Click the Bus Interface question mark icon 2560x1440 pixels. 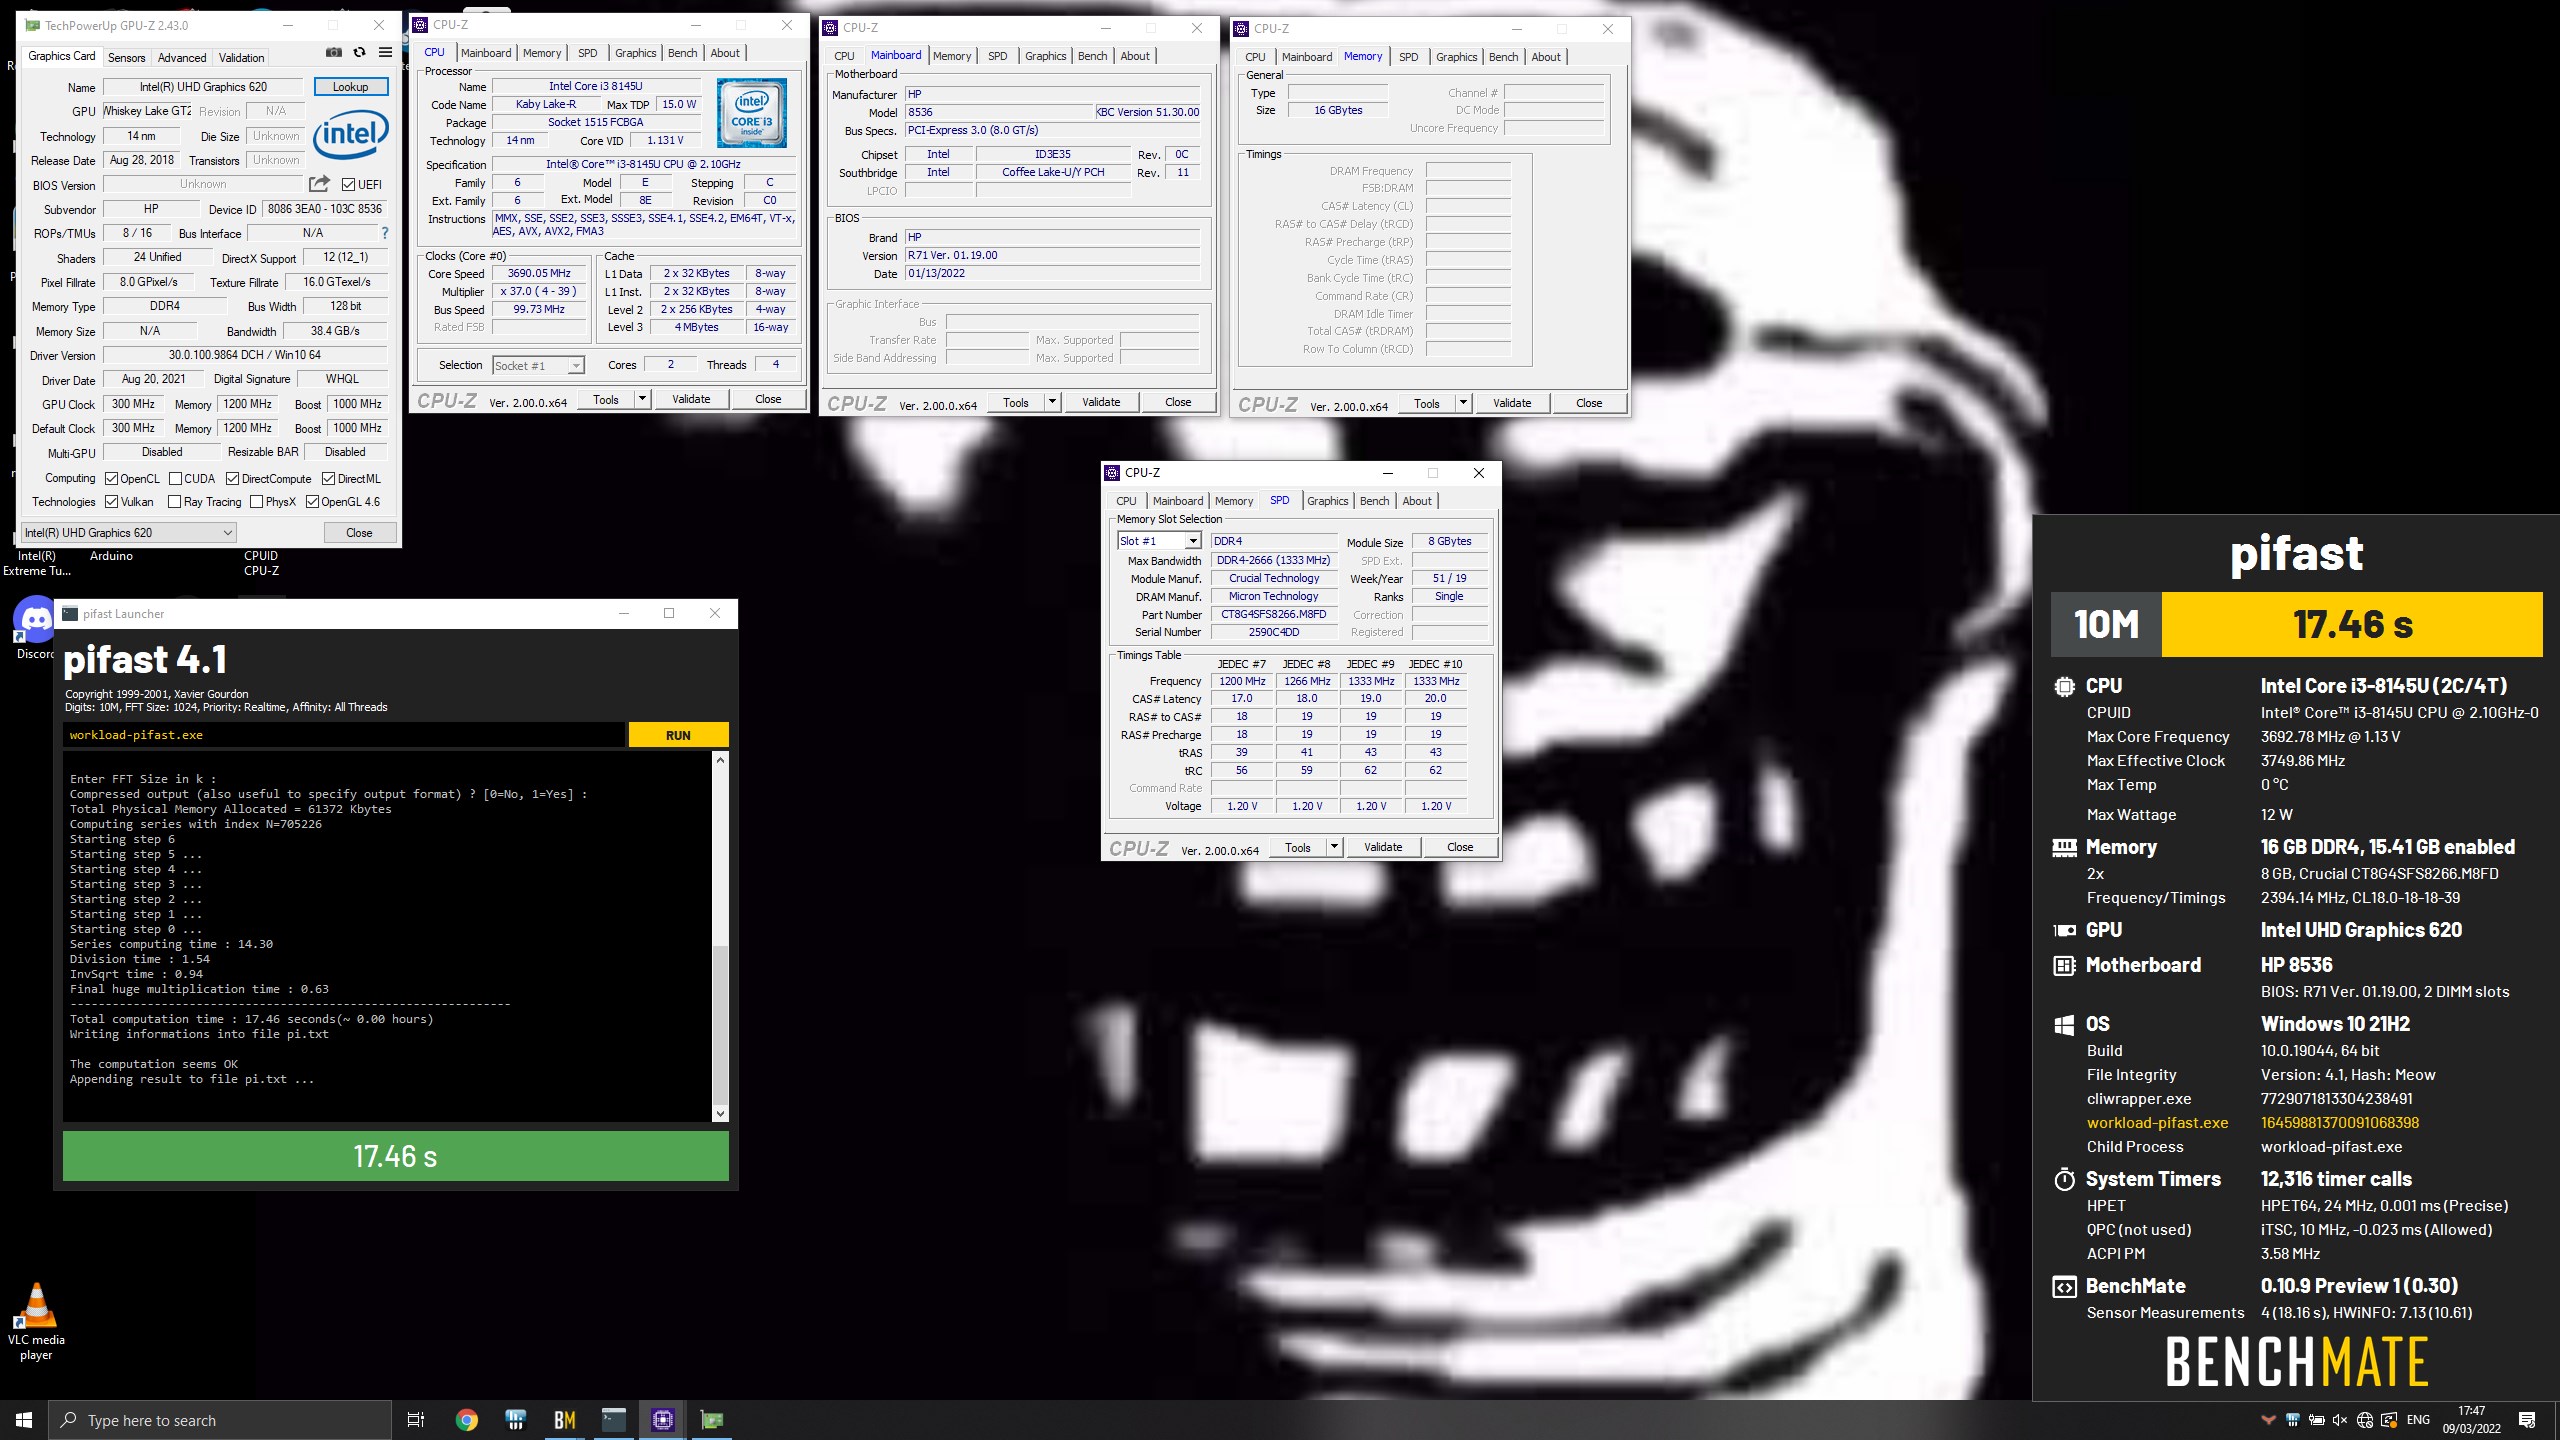coord(385,233)
